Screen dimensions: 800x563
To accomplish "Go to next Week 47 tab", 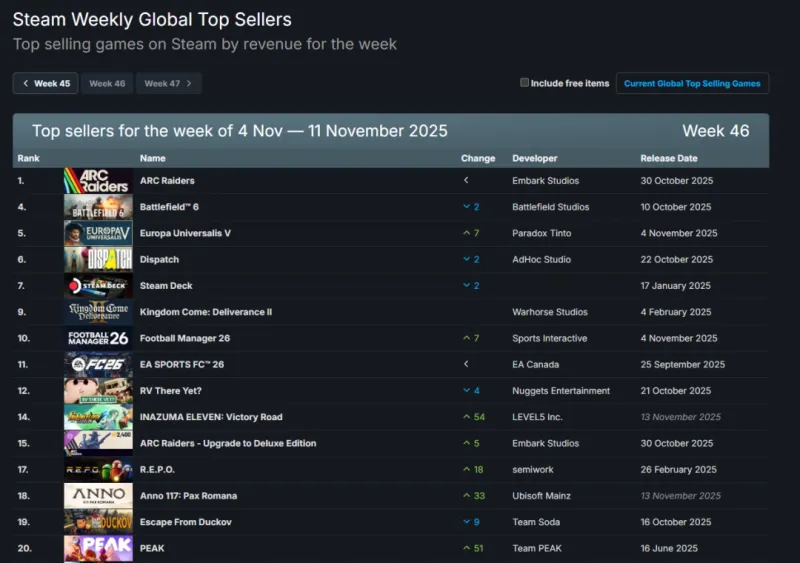I will coord(168,84).
